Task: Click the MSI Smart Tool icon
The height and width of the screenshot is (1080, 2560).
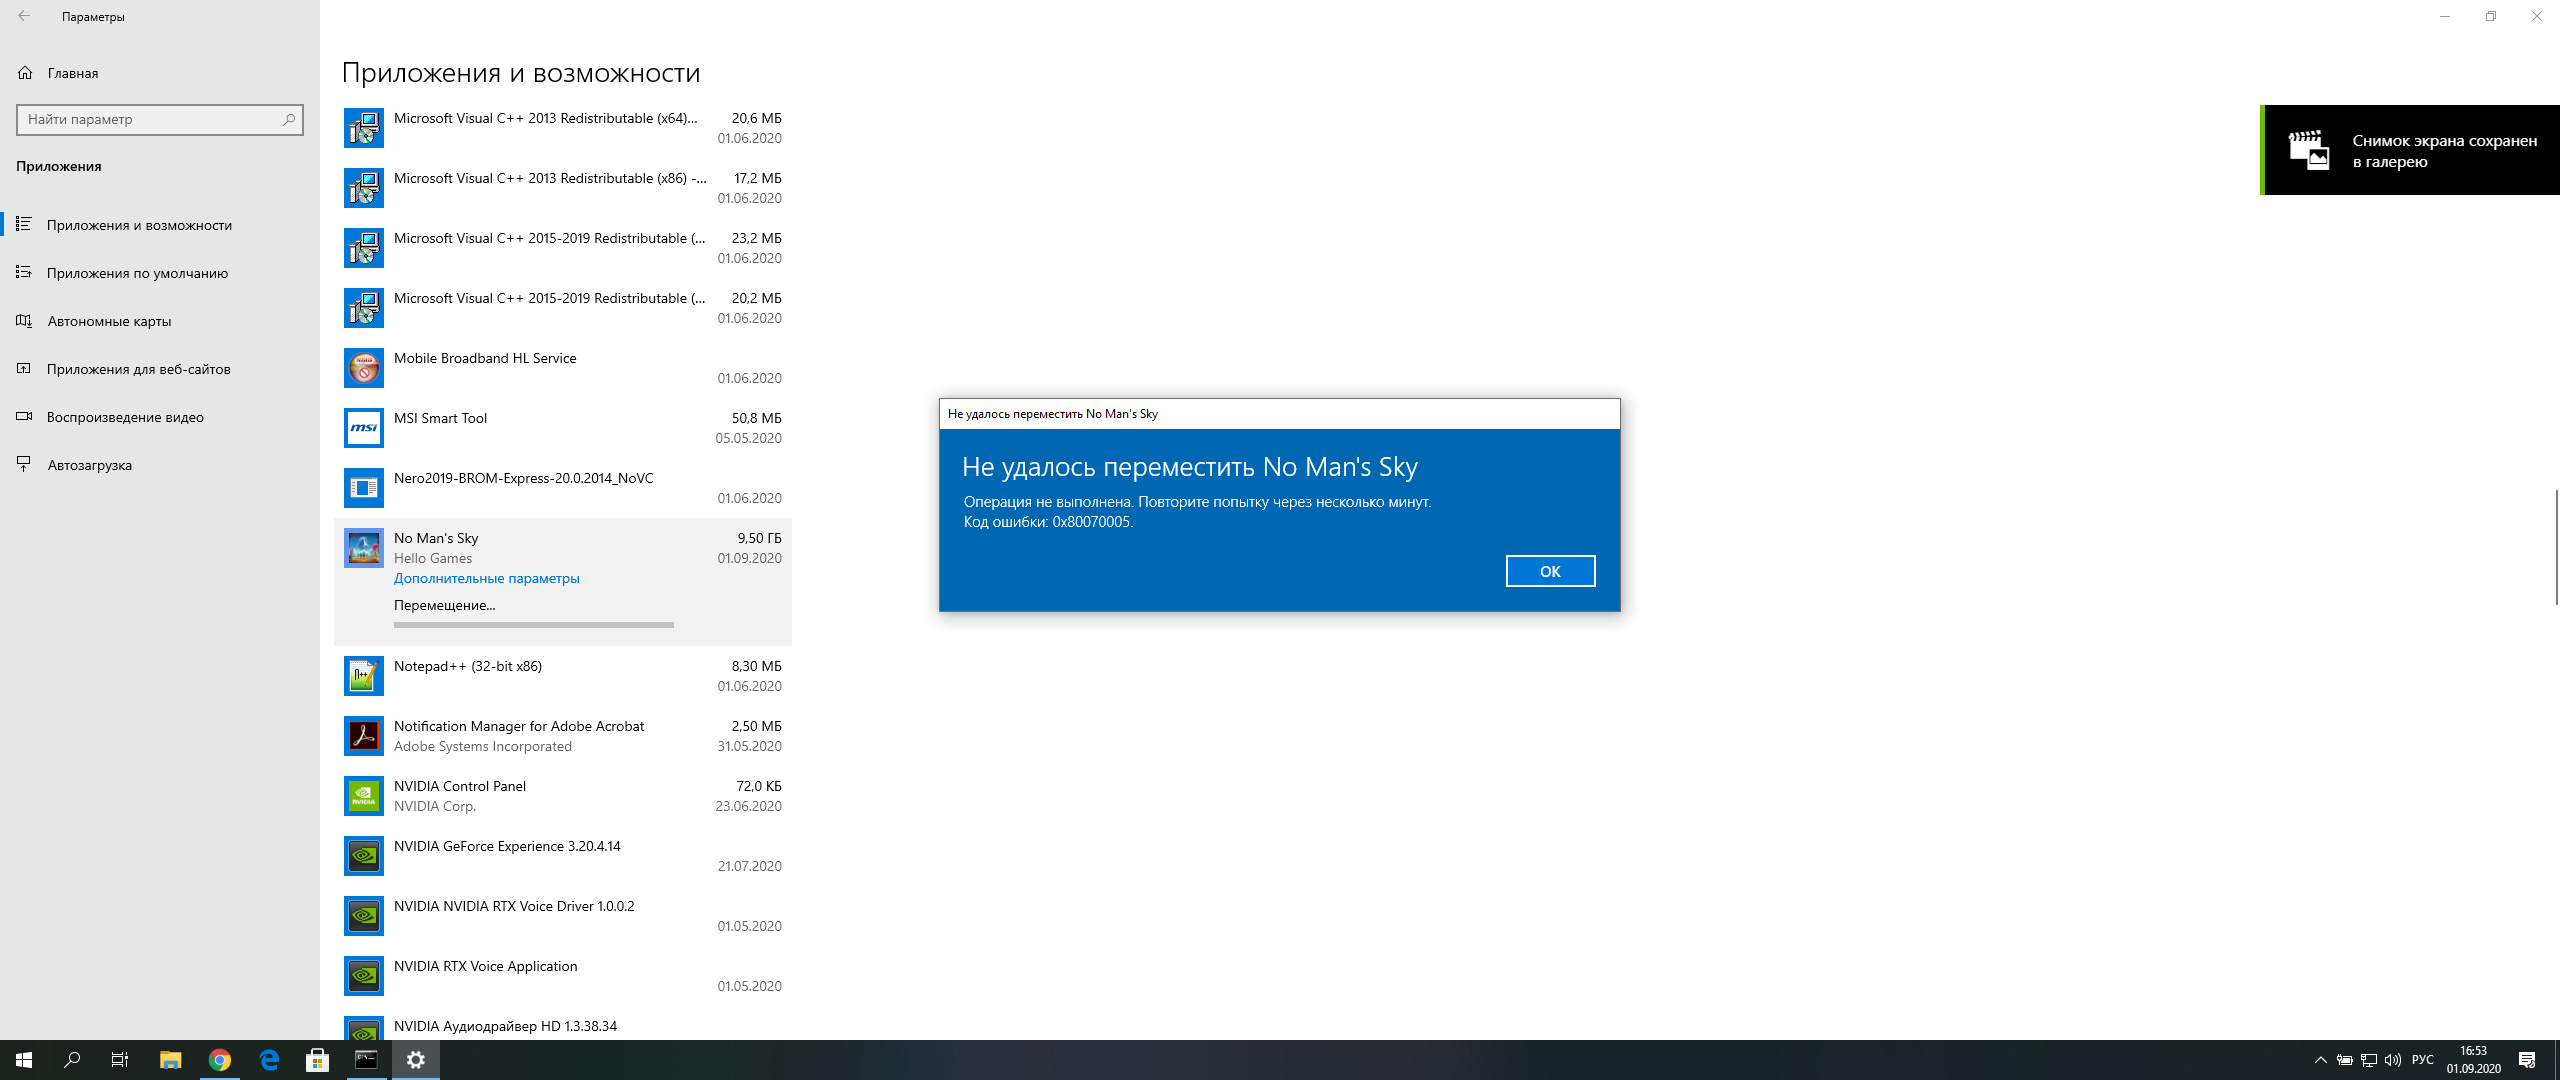Action: [364, 428]
